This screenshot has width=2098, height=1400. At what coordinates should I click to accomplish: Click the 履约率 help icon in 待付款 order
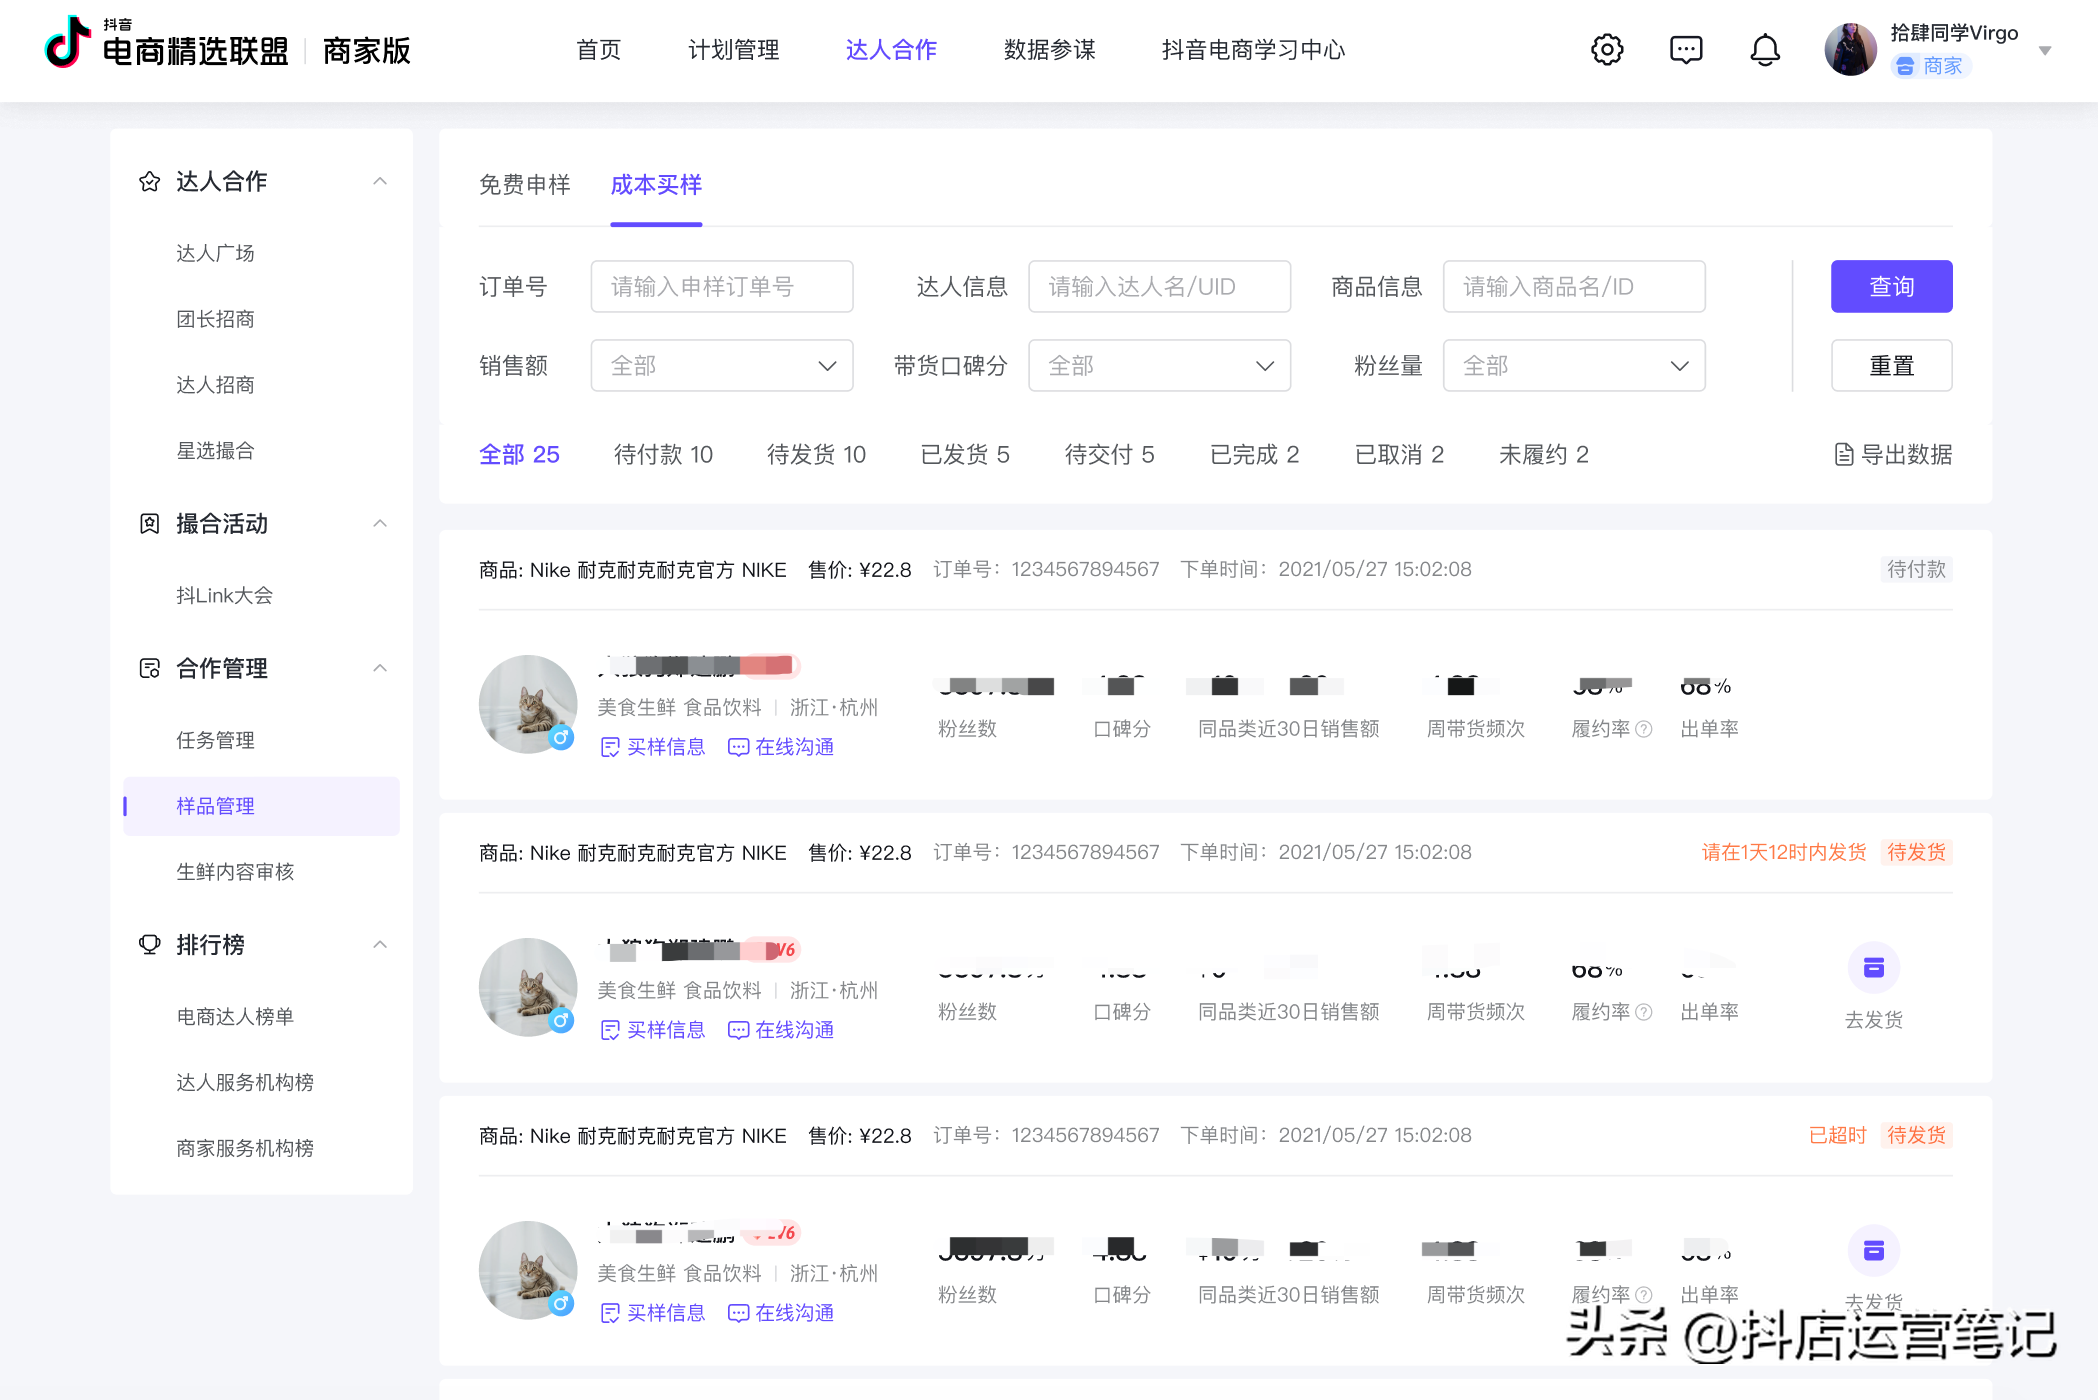click(x=1644, y=729)
